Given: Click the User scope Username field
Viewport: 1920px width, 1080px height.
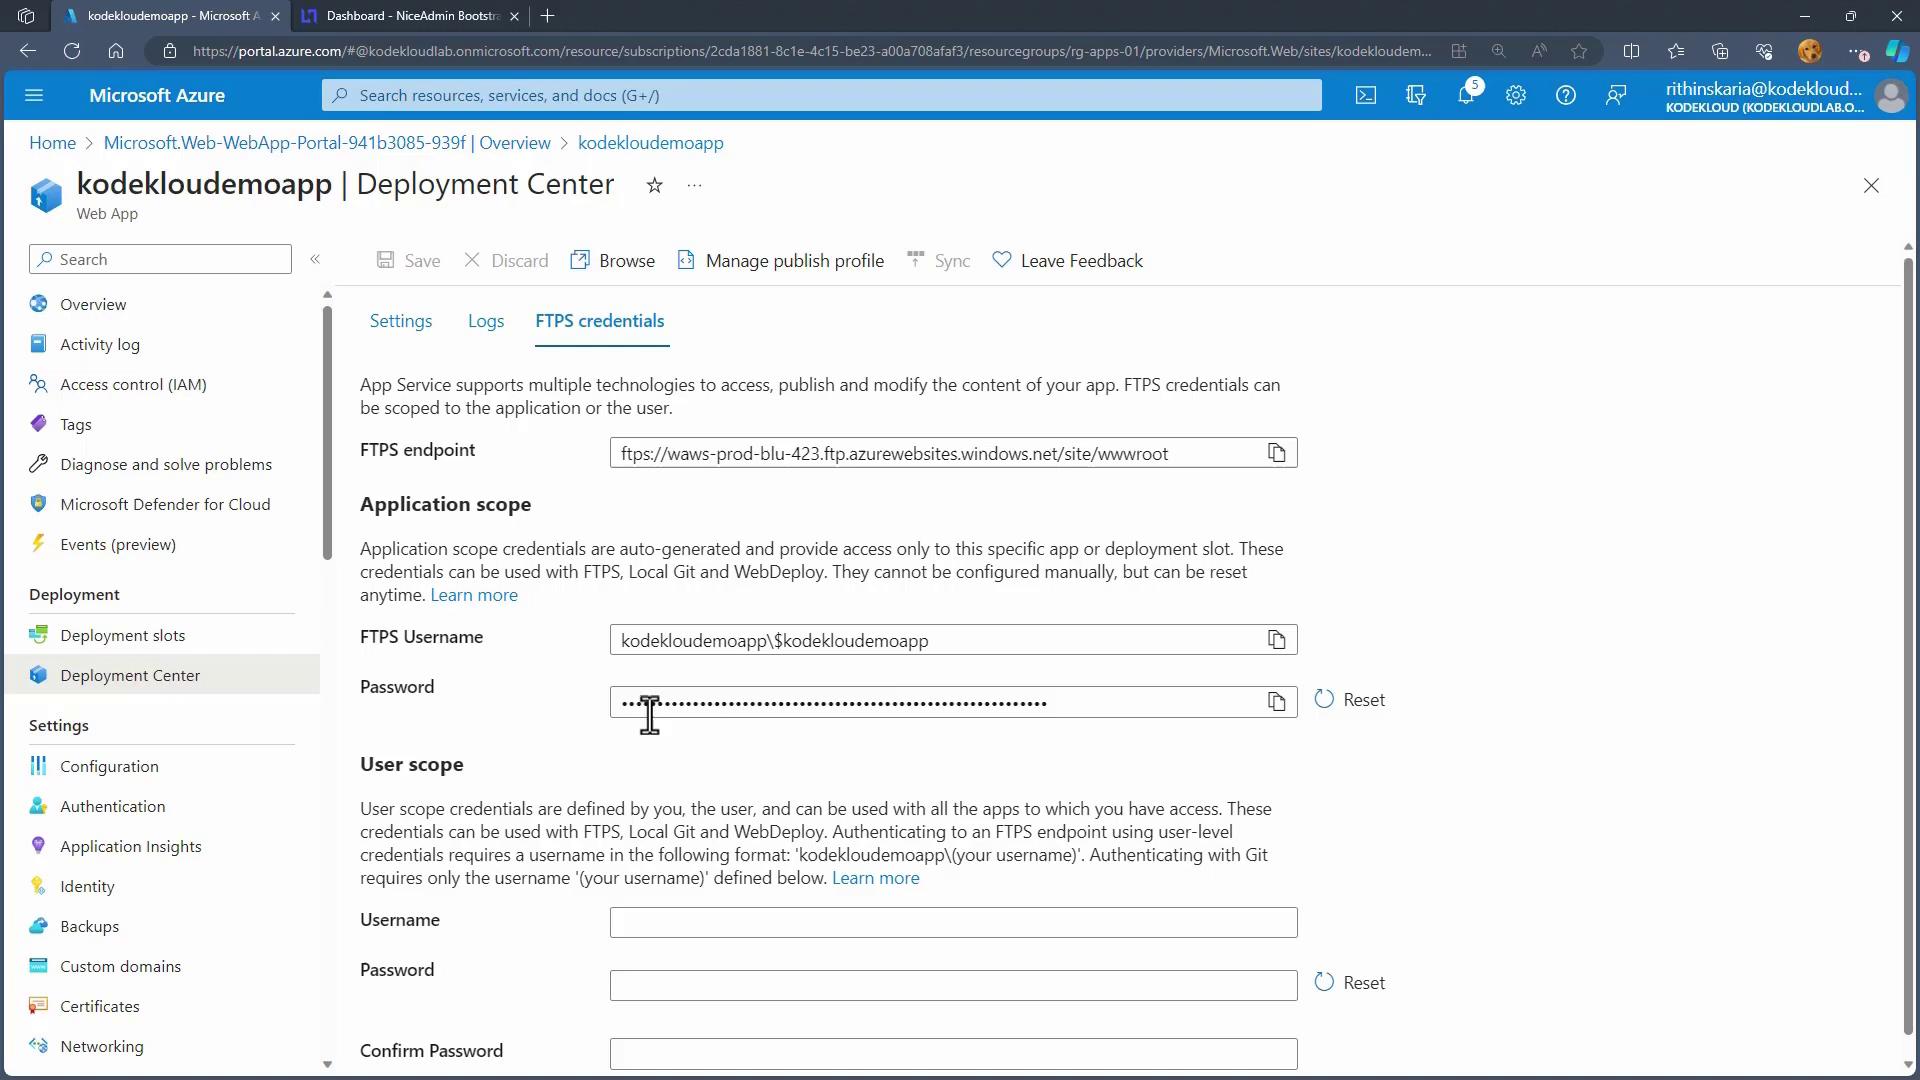Looking at the screenshot, I should pos(952,922).
